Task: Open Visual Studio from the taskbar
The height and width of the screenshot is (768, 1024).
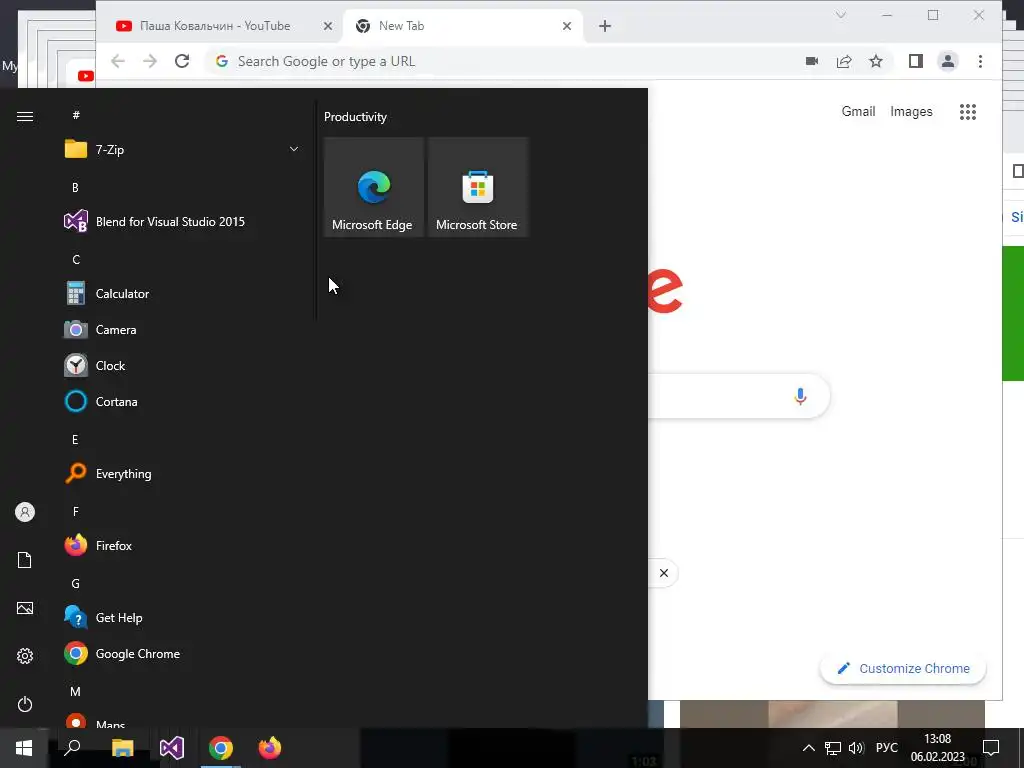Action: 172,748
